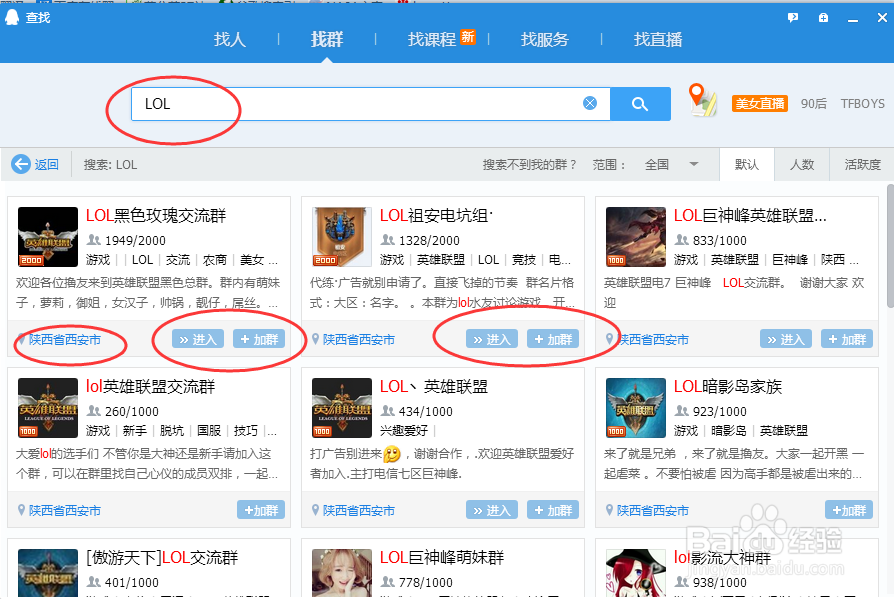894x599 pixels.
Task: Open title LOL祖安电坑组
Action: (436, 216)
